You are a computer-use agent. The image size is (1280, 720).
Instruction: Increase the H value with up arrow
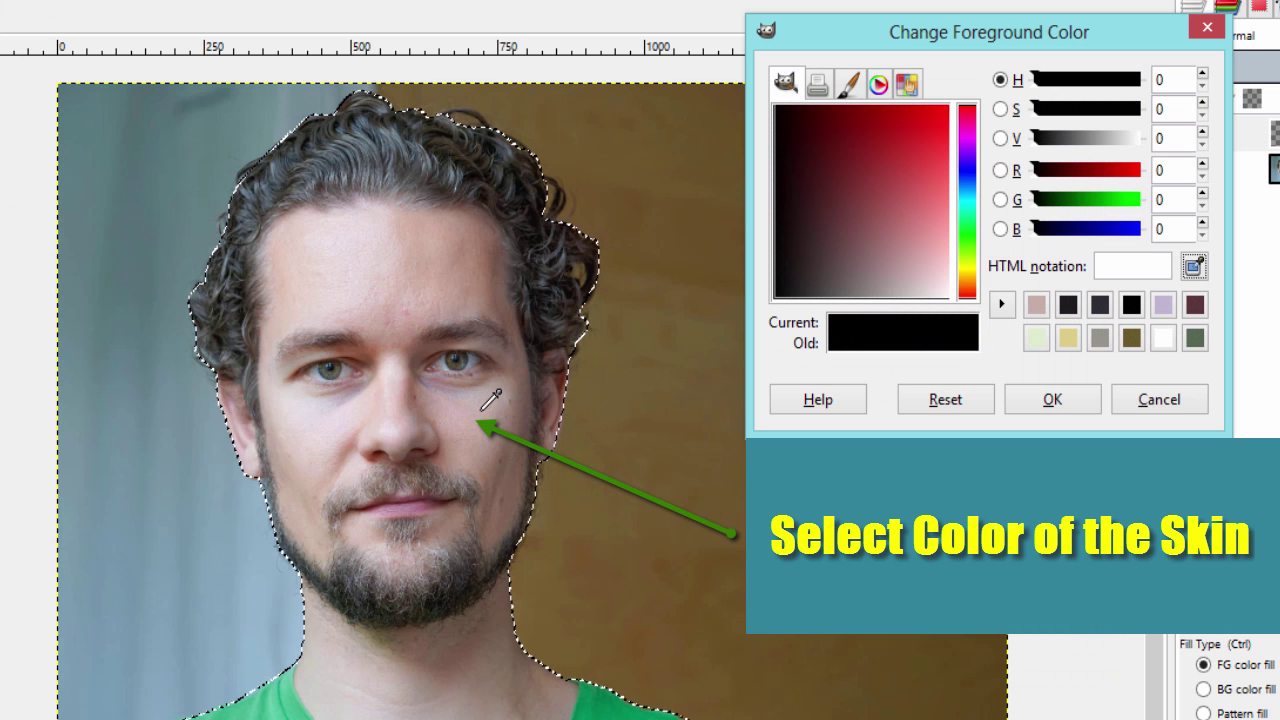[1202, 73]
